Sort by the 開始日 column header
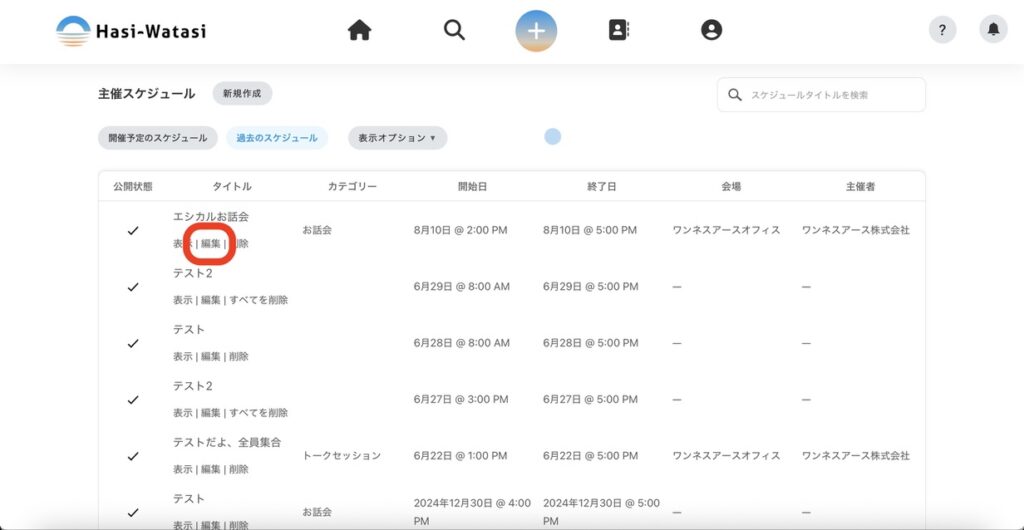Image resolution: width=1024 pixels, height=530 pixels. 473,187
